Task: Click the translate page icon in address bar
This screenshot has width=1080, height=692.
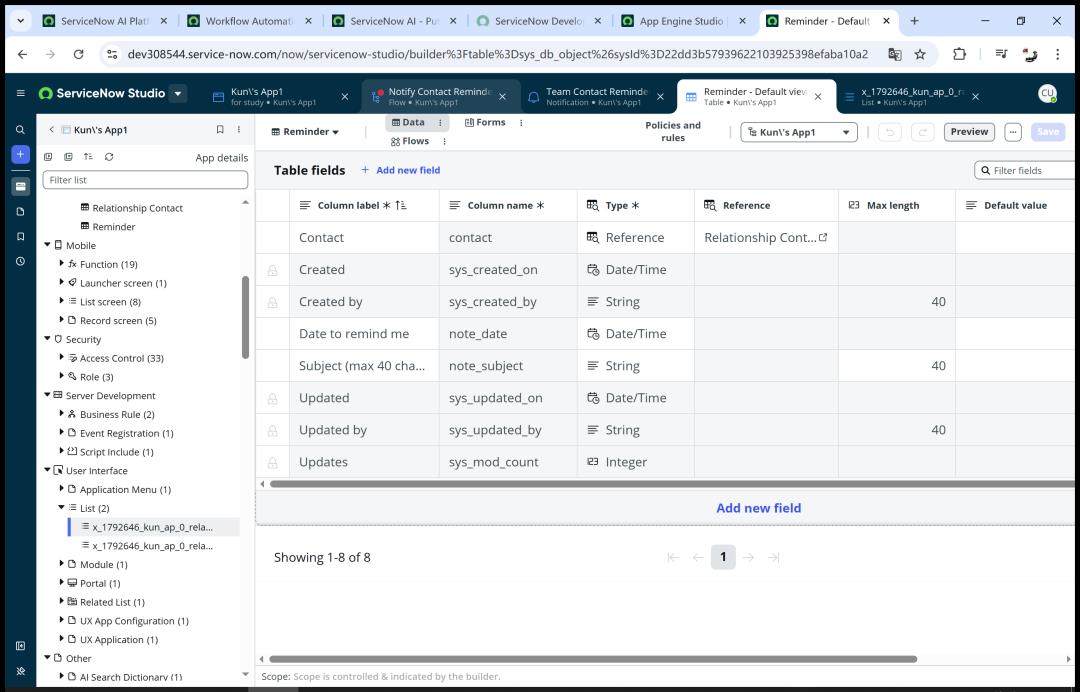Action: (895, 54)
